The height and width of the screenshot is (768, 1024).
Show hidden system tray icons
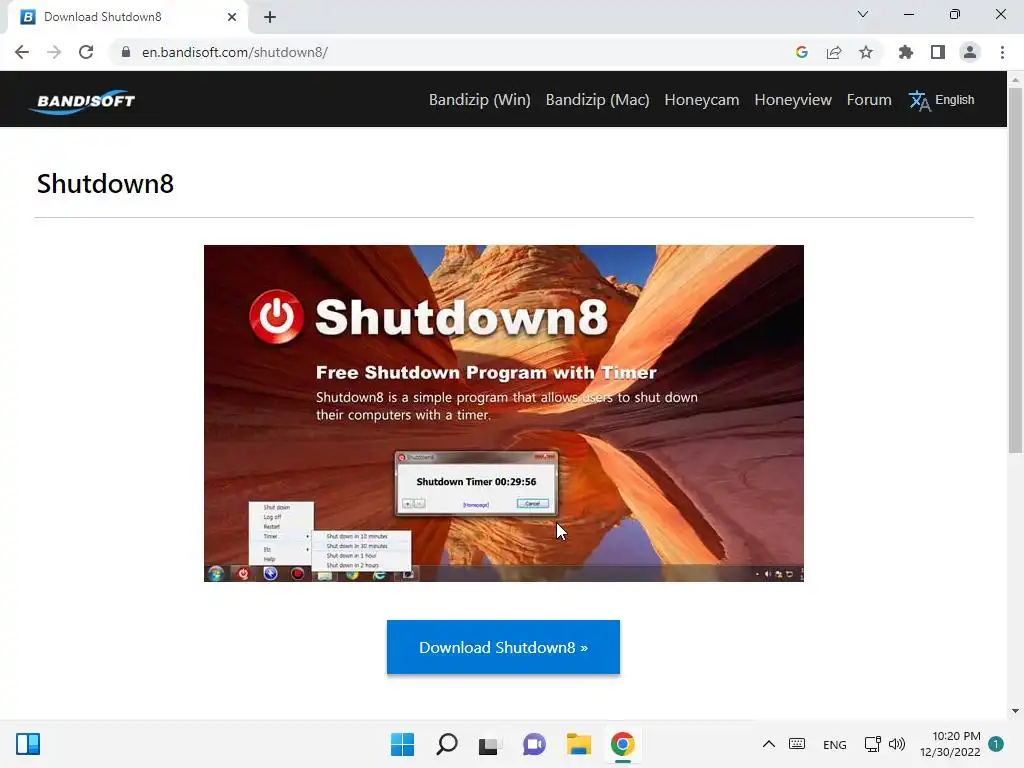tap(769, 744)
